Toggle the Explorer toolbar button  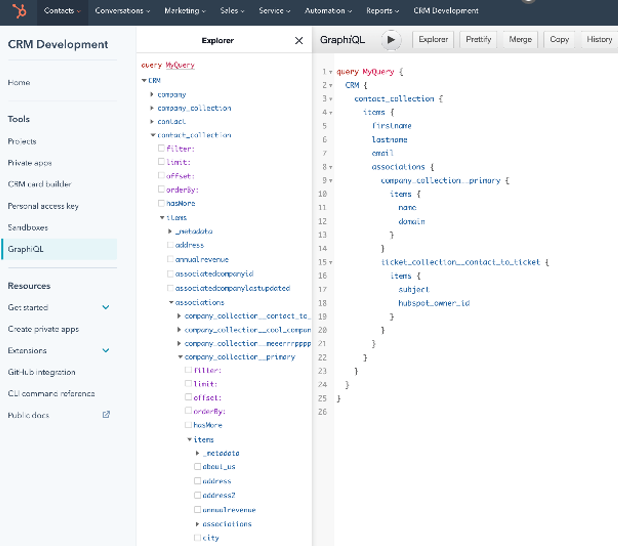click(x=433, y=39)
